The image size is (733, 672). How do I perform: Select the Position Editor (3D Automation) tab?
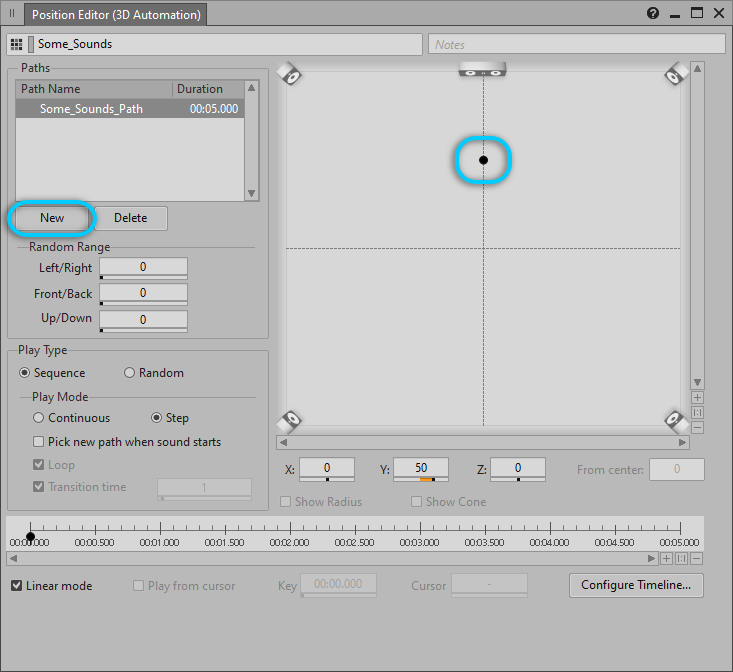pos(115,15)
